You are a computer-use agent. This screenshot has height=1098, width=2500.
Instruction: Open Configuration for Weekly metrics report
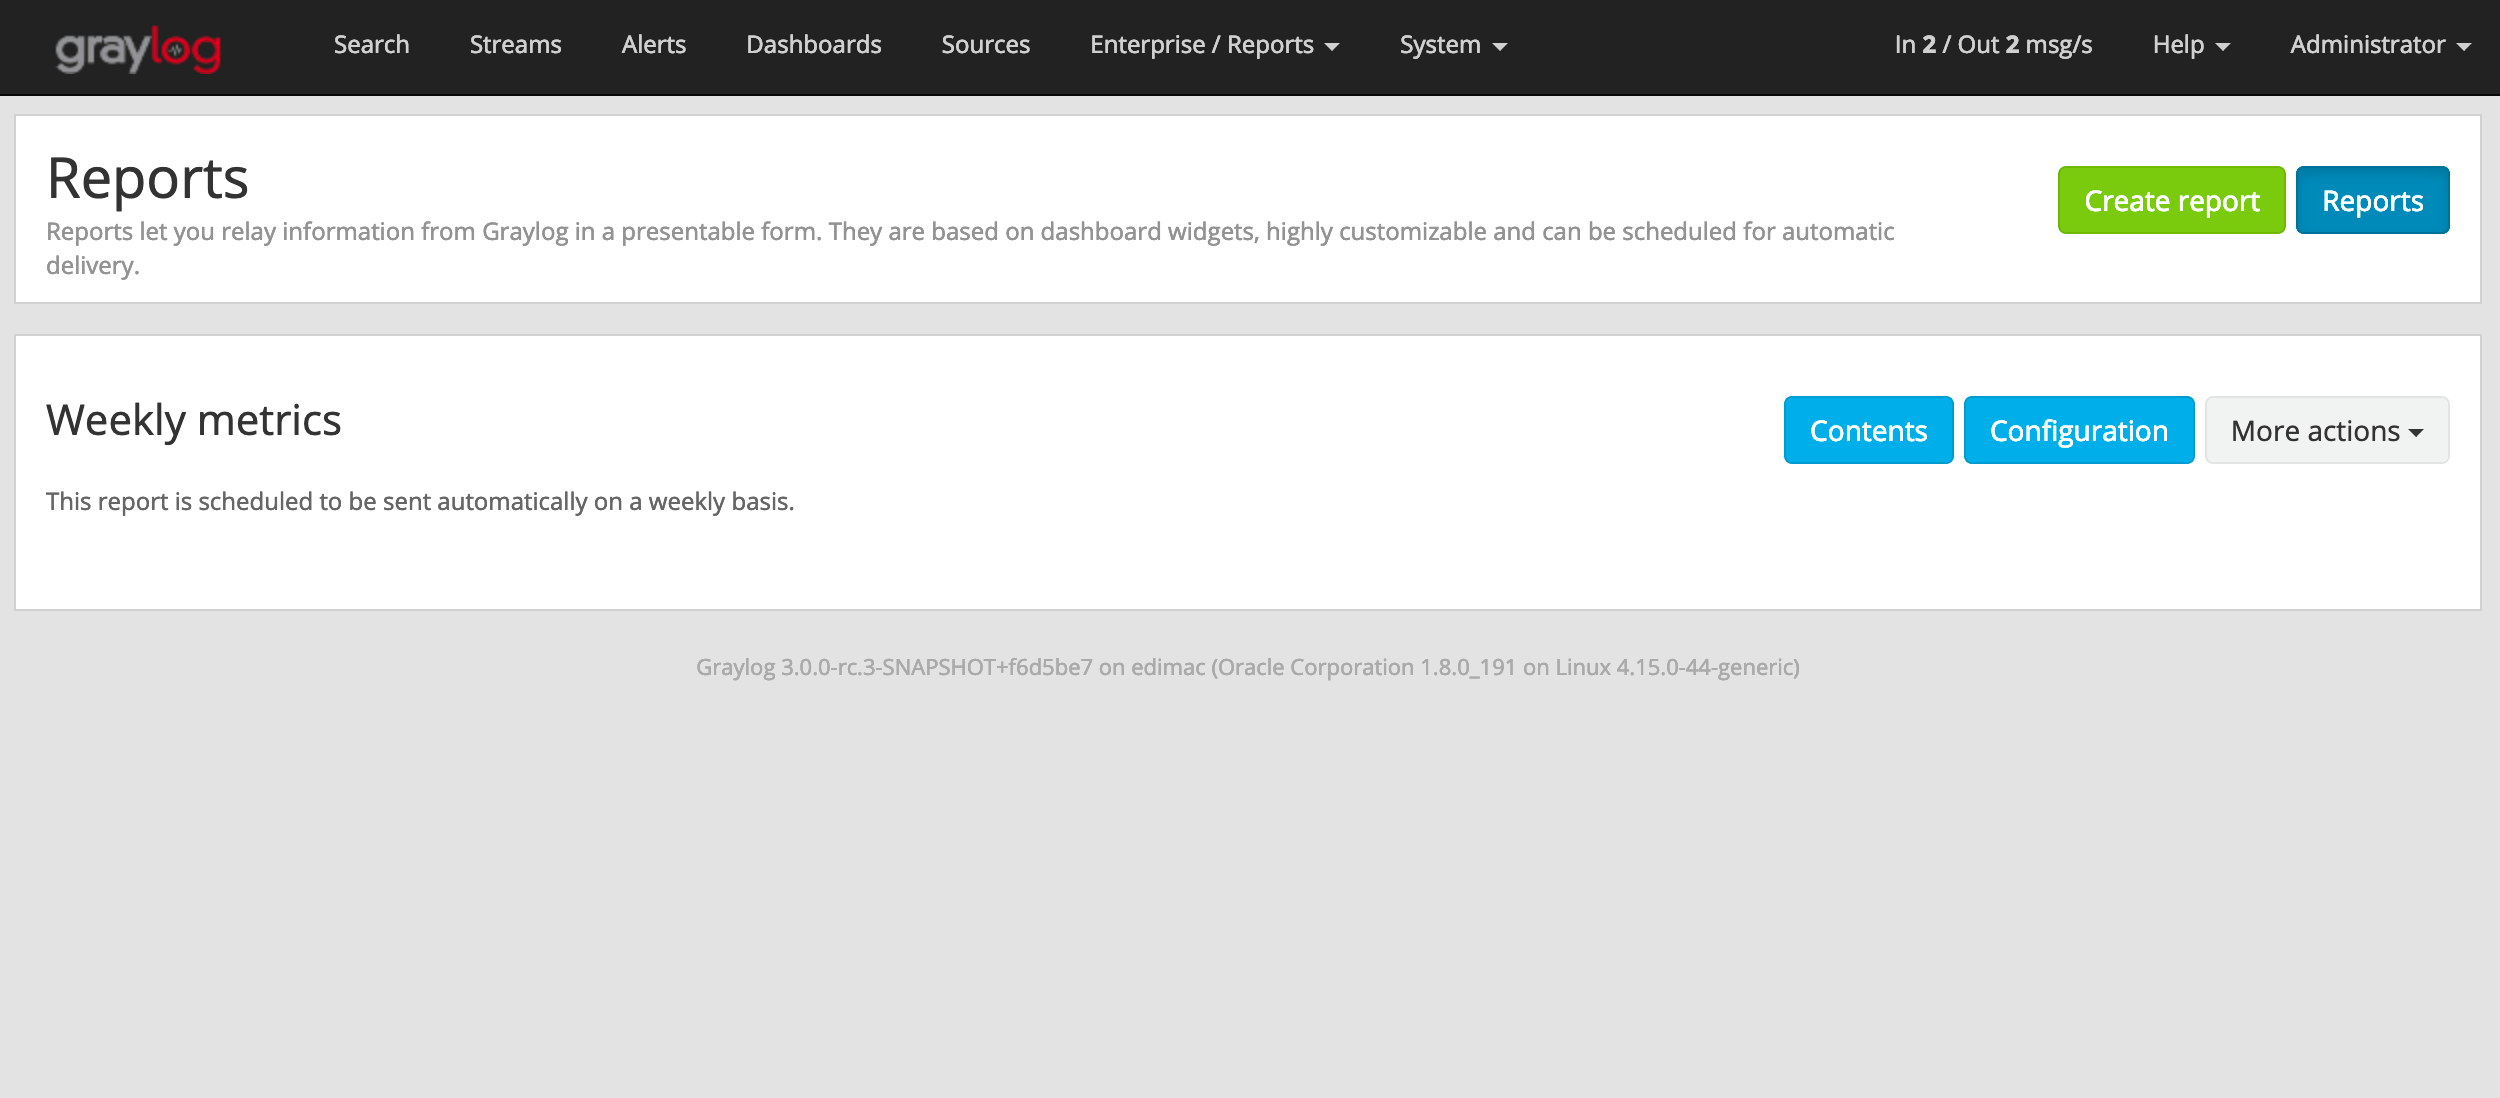click(2079, 430)
